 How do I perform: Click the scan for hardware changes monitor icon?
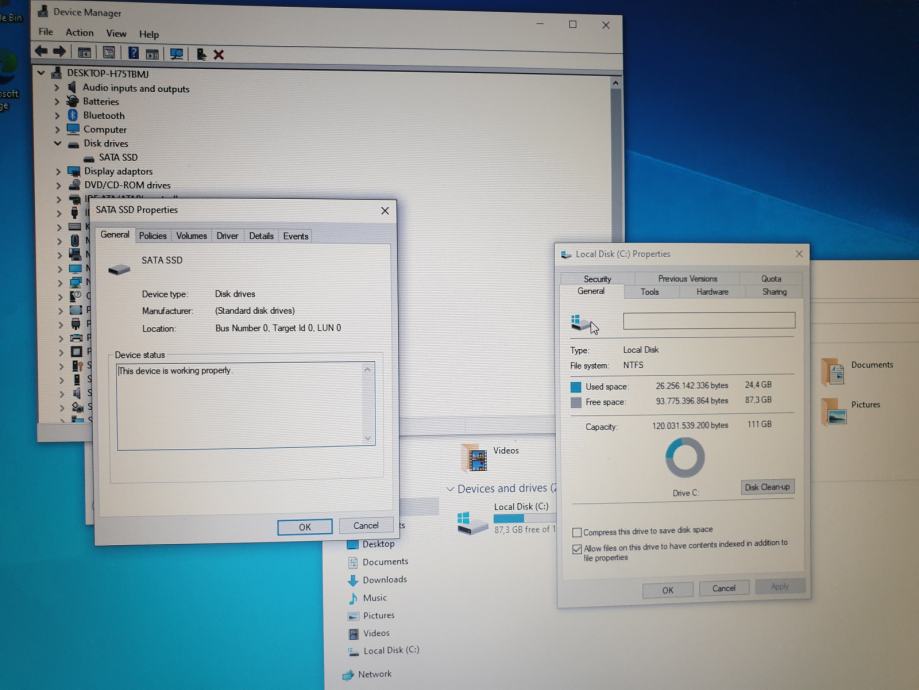click(x=177, y=54)
